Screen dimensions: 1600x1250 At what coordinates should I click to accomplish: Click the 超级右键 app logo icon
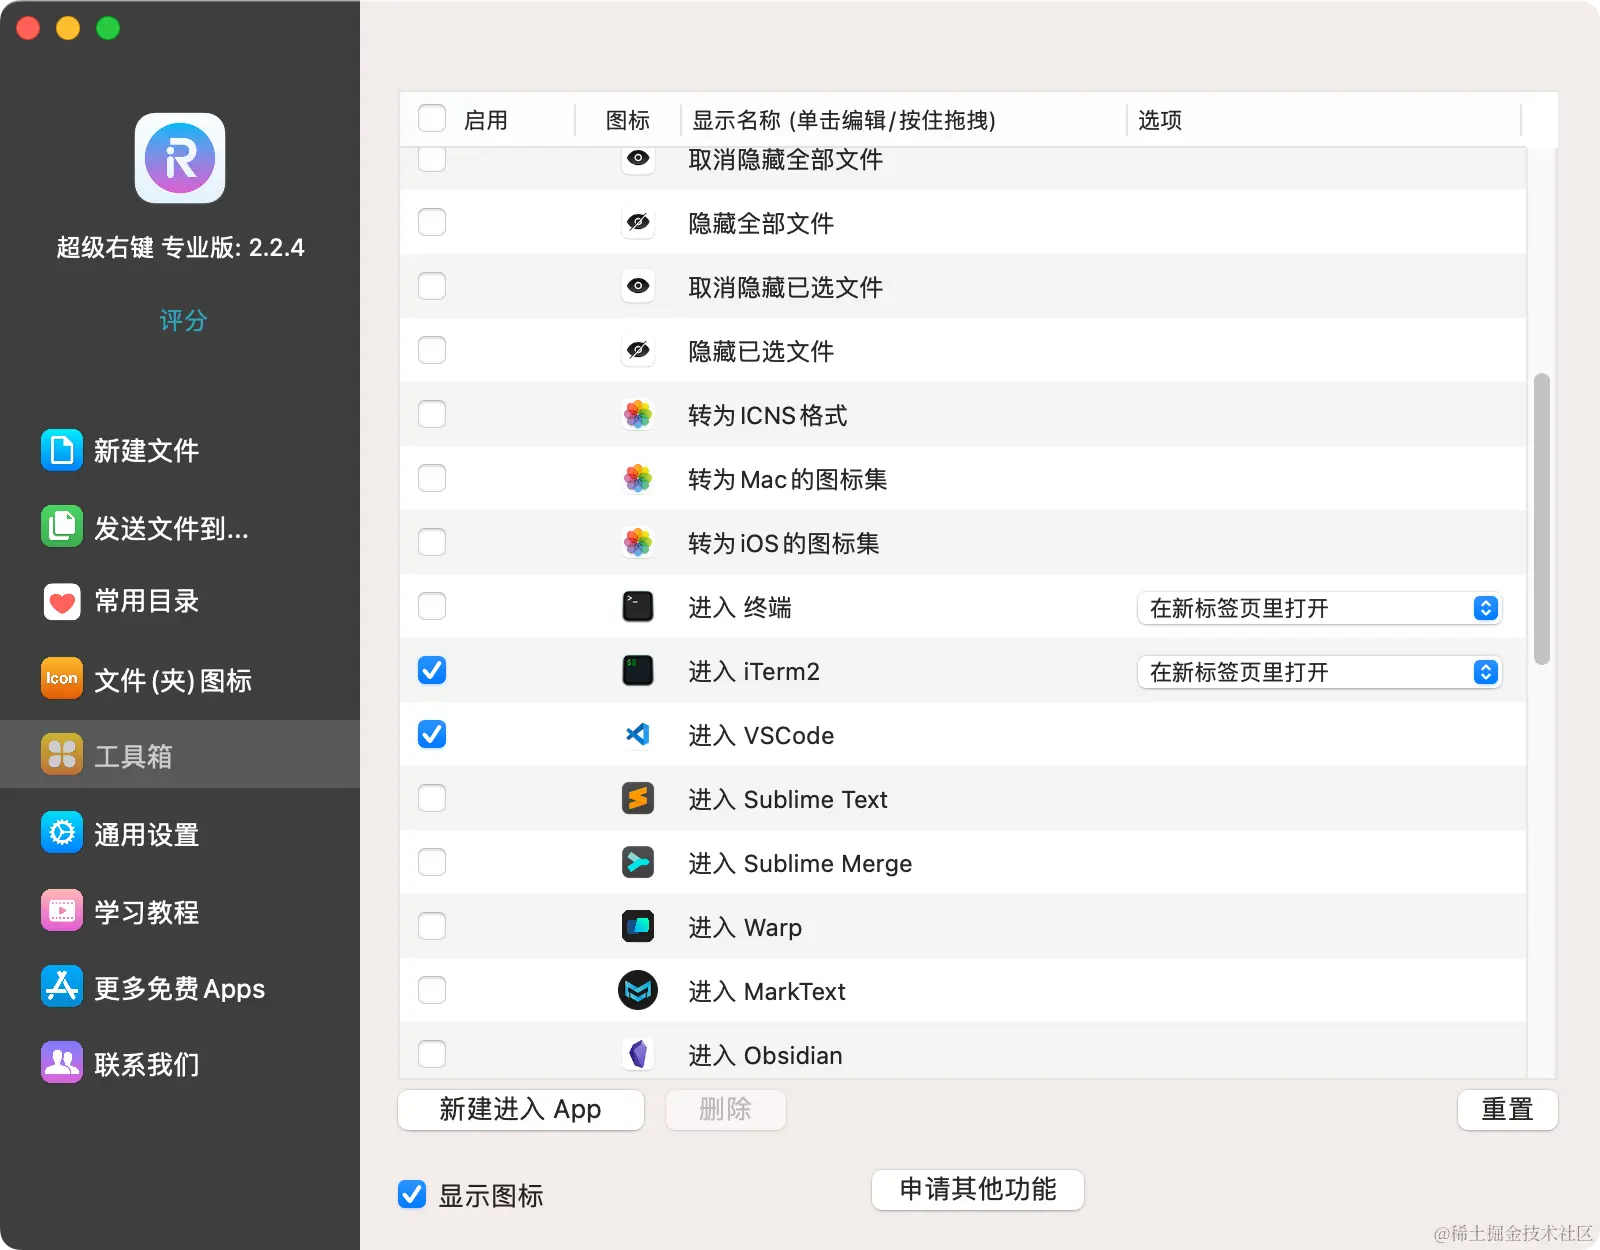[180, 158]
